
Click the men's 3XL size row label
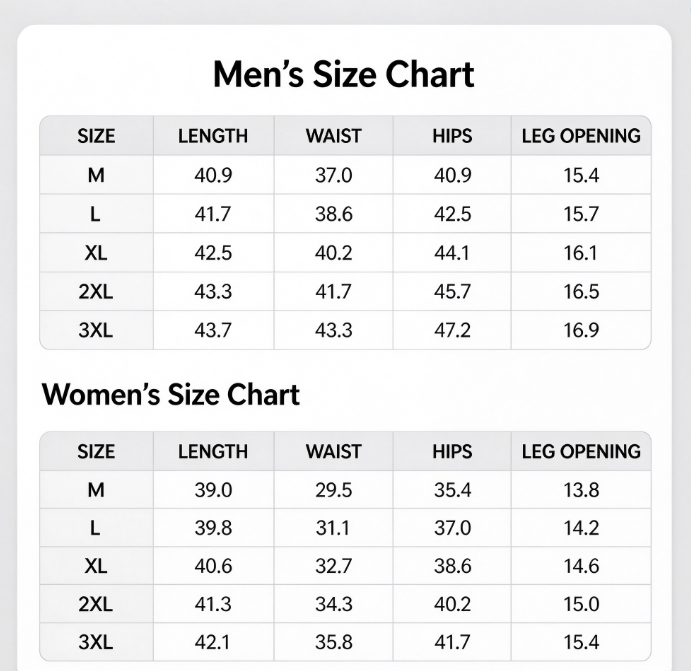(x=96, y=330)
